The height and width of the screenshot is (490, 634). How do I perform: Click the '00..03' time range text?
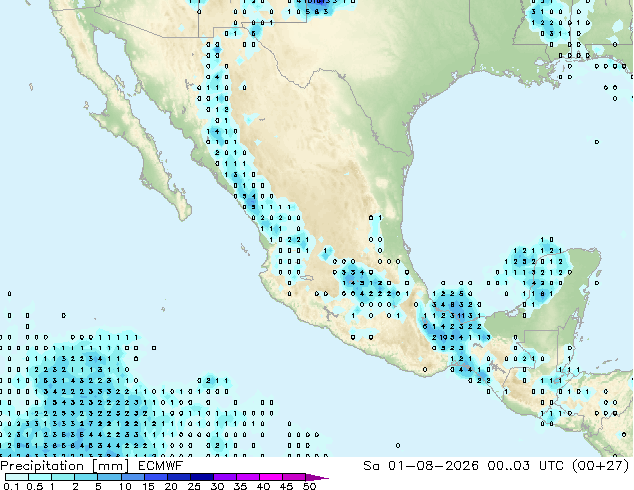pos(508,466)
